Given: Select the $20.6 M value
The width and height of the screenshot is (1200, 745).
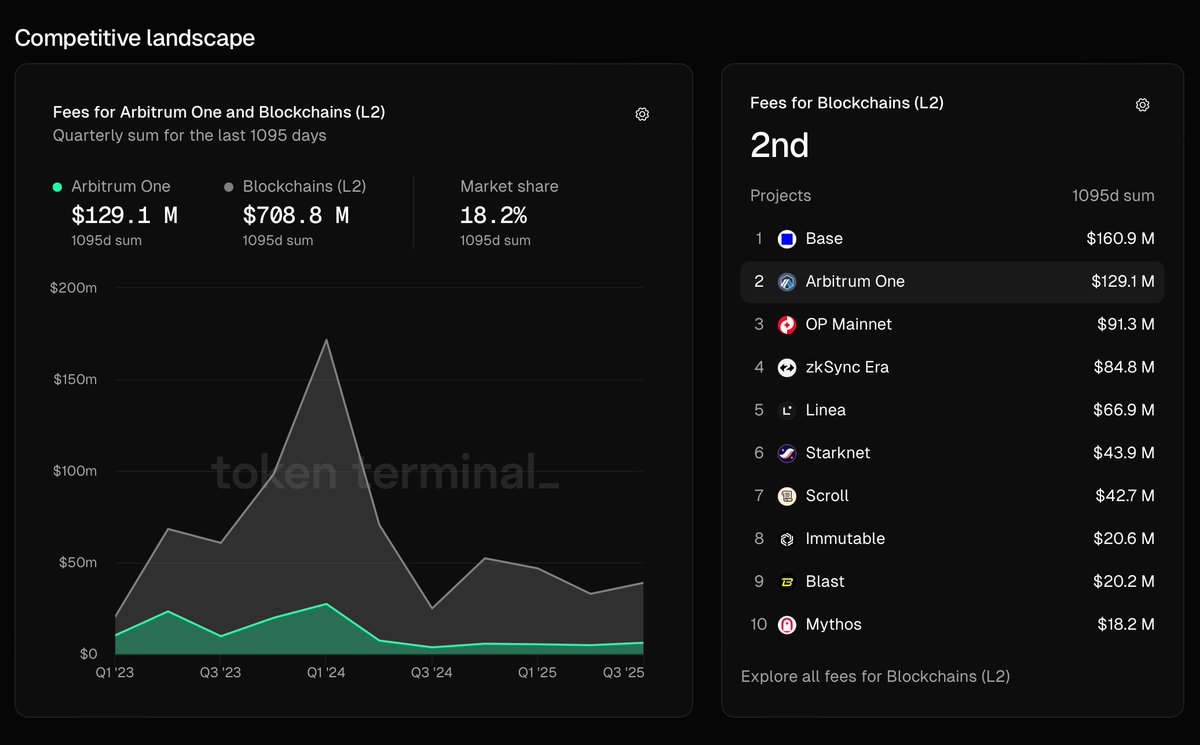Looking at the screenshot, I should (1124, 539).
